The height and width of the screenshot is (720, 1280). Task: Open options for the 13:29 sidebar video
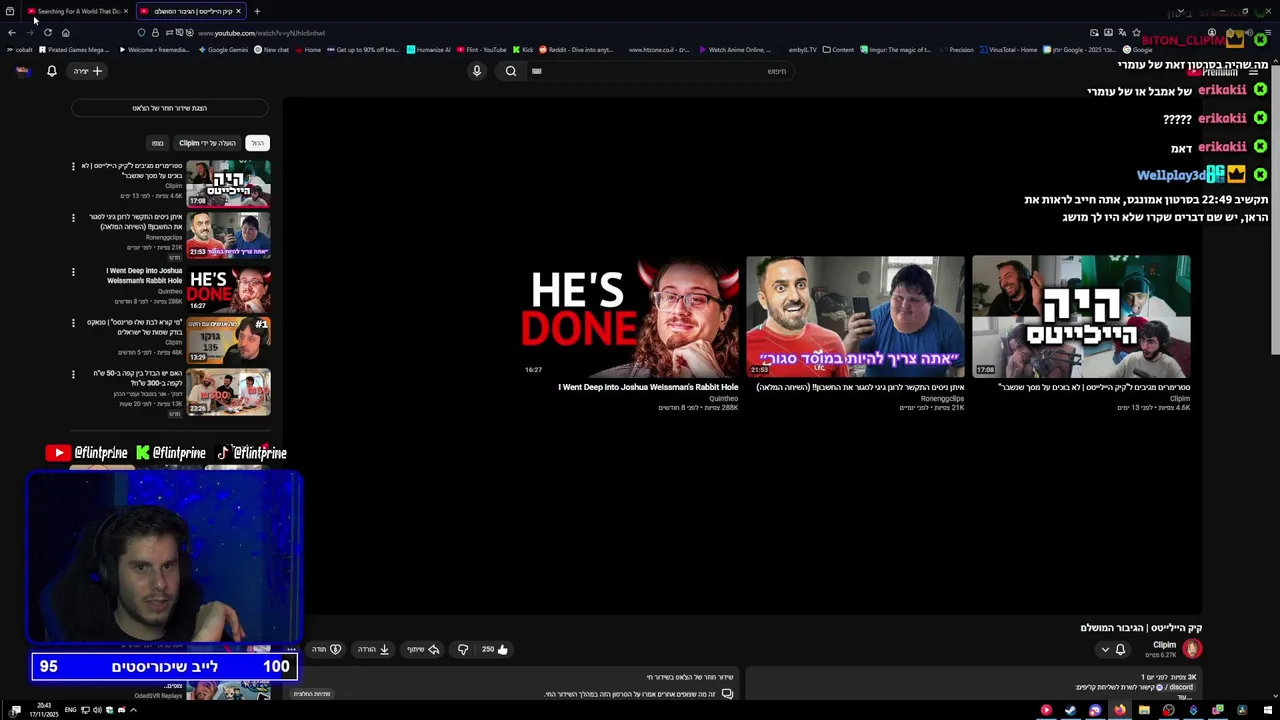(73, 323)
